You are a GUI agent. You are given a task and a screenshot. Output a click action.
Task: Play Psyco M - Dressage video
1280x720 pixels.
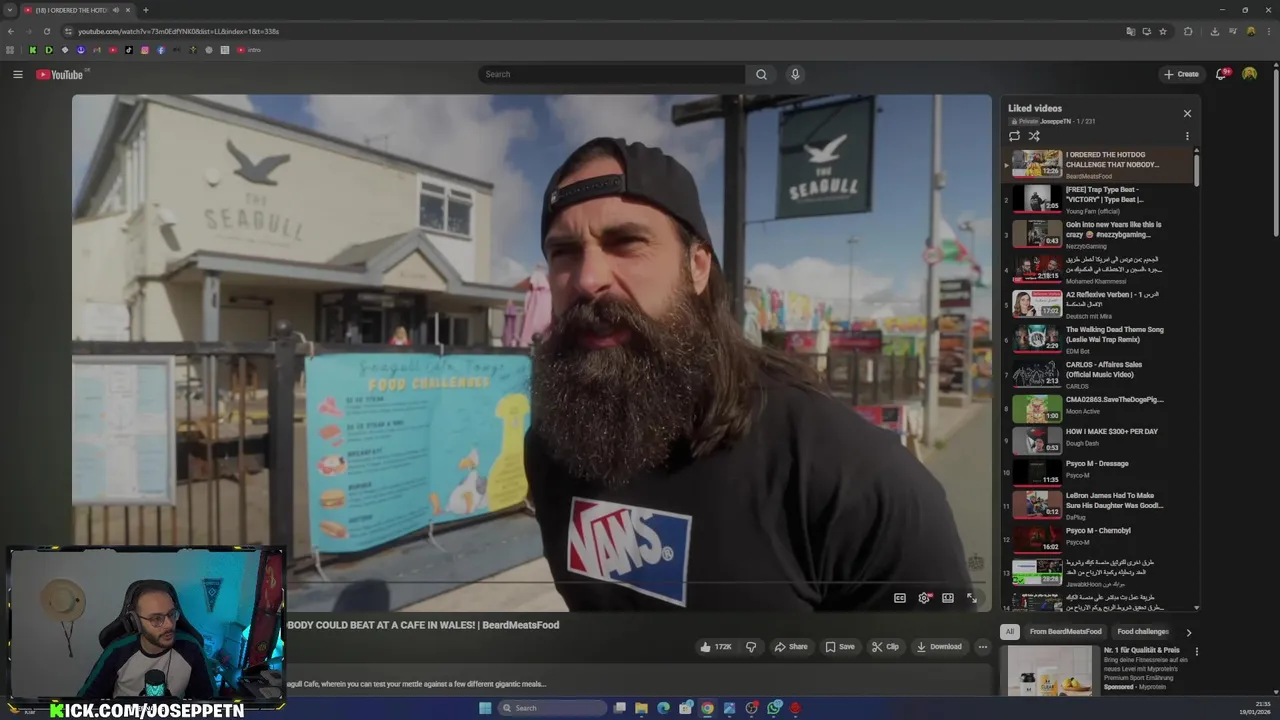pos(1100,472)
